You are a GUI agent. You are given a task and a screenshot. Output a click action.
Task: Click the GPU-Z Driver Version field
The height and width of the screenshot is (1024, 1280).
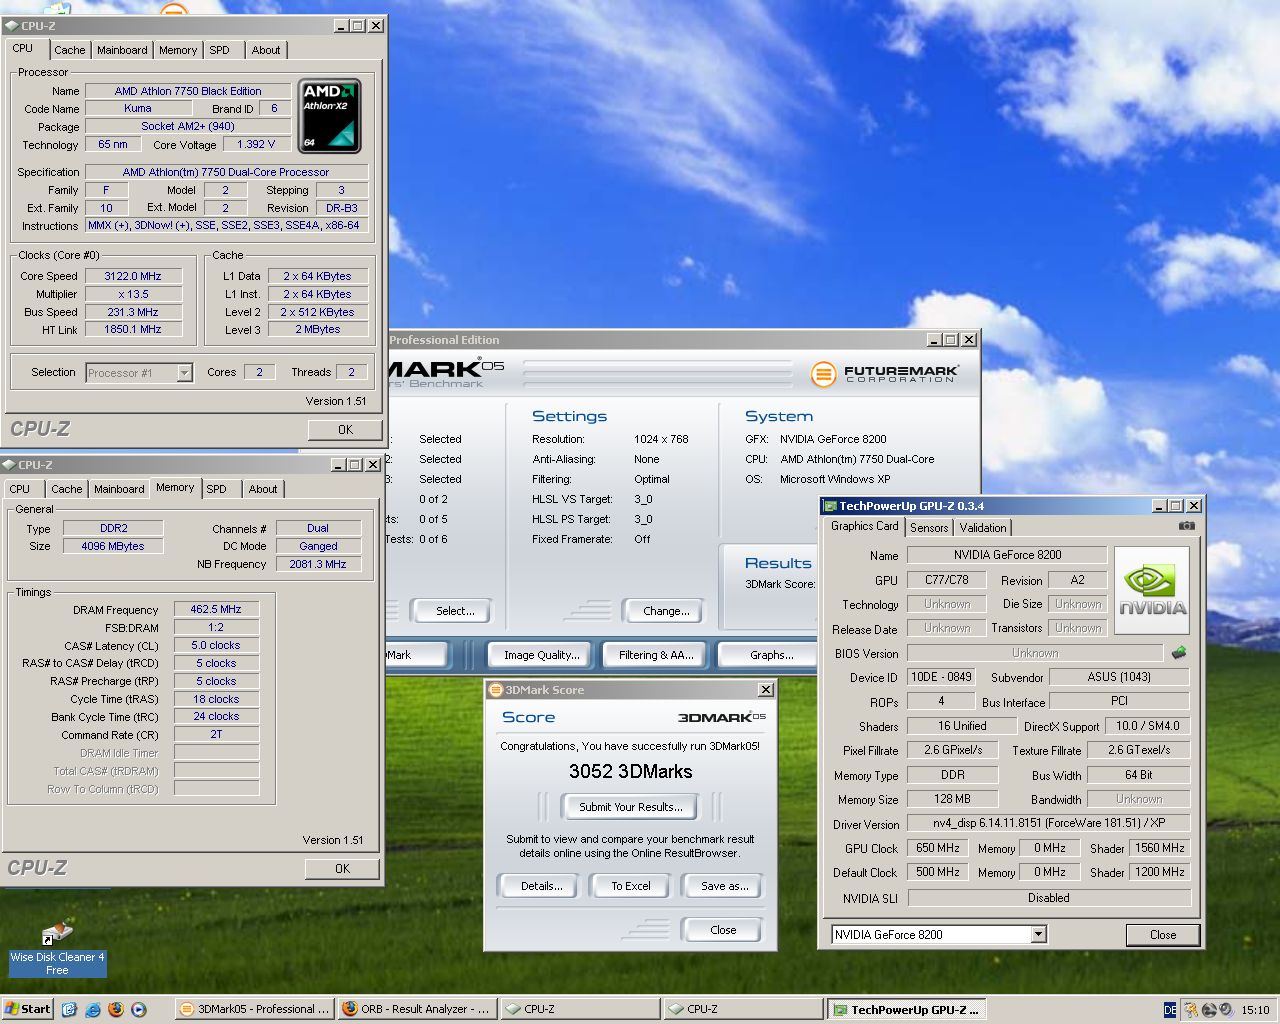[x=1049, y=823]
